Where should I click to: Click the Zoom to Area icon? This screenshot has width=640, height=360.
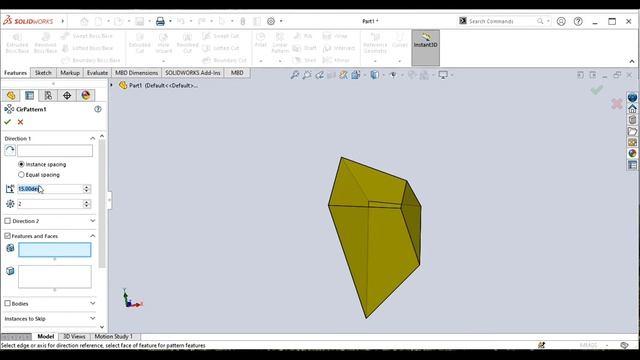307,75
